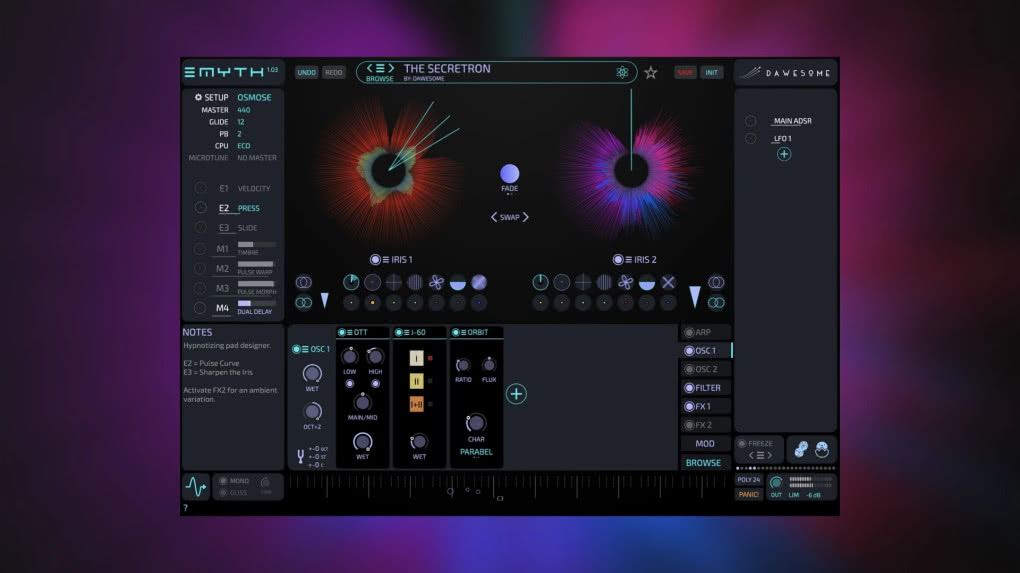Enable MONO mode toggle
Image resolution: width=1020 pixels, height=573 pixels.
(223, 481)
